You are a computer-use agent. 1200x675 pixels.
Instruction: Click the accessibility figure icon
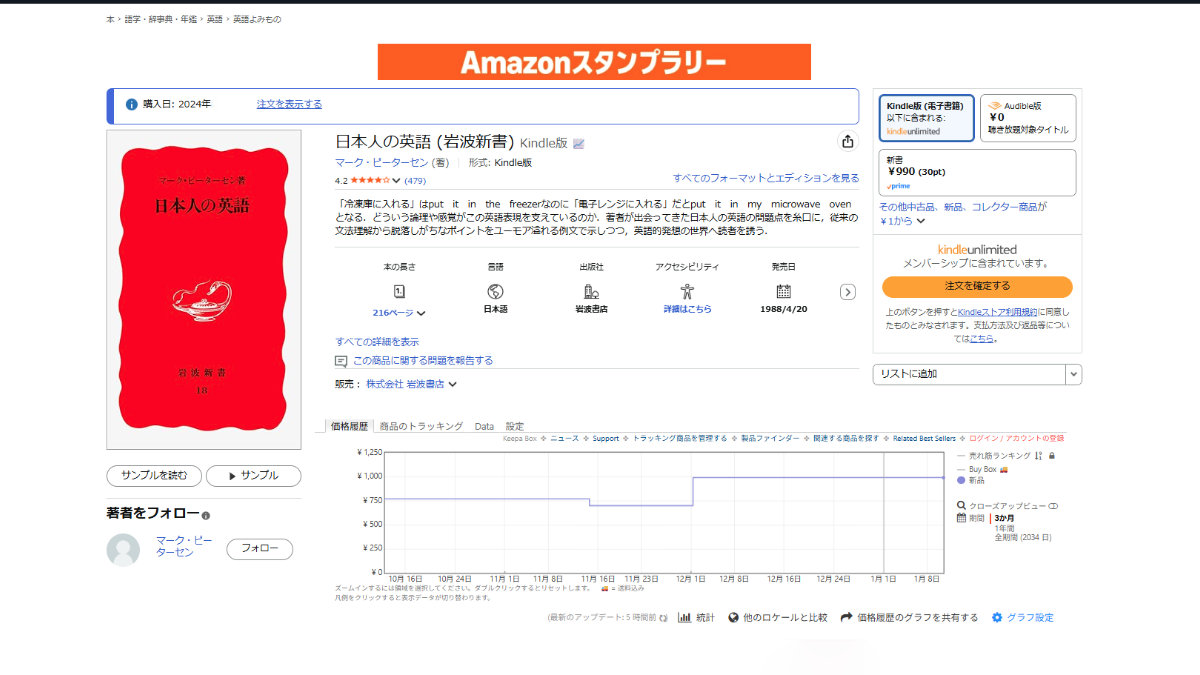coord(687,291)
